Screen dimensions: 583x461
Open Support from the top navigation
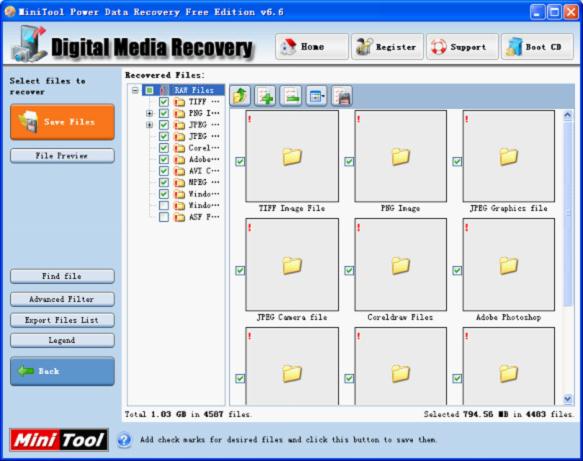click(462, 46)
